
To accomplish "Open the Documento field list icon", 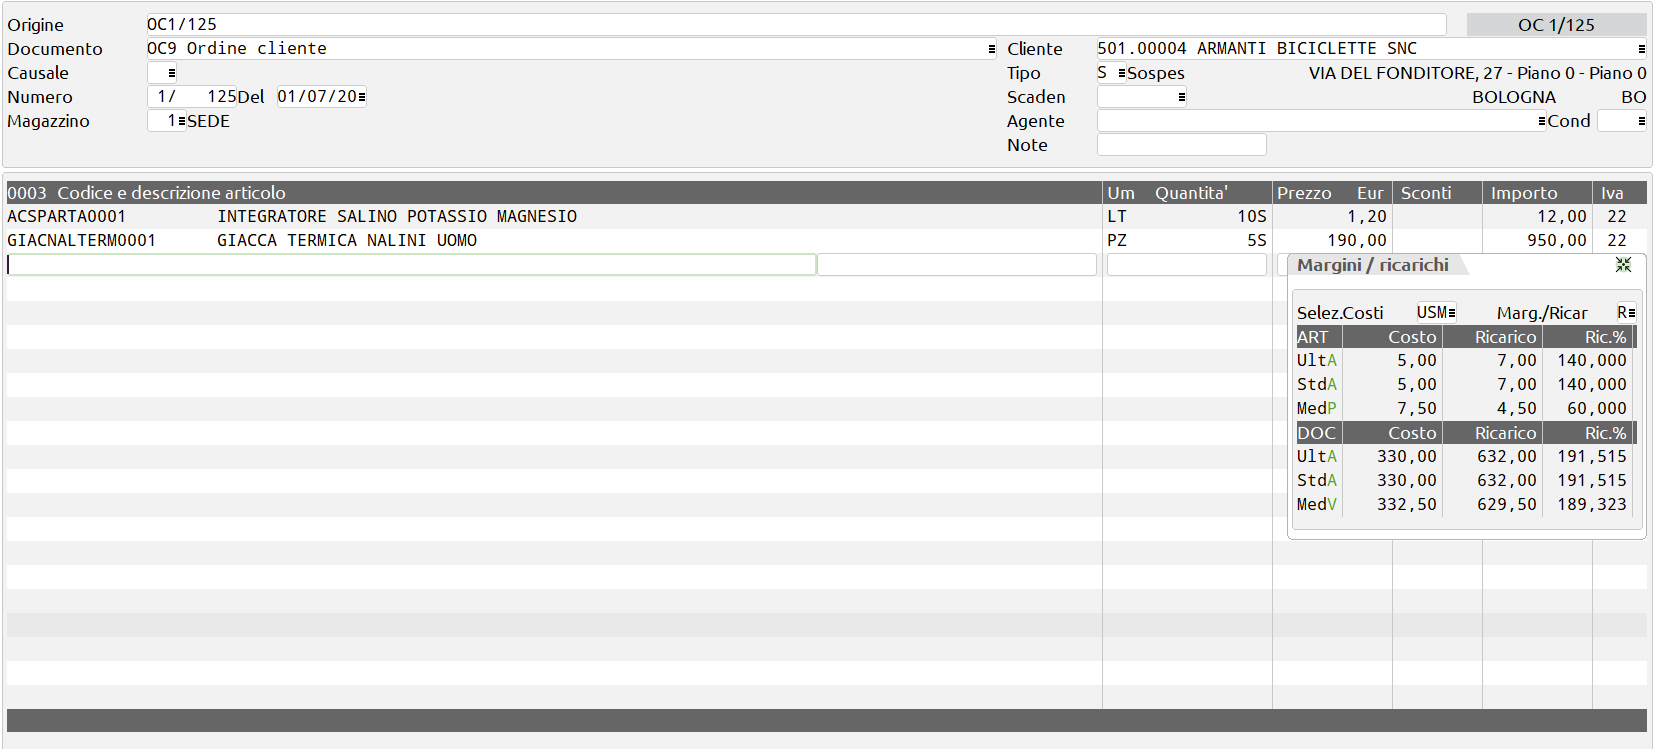I will click(991, 49).
